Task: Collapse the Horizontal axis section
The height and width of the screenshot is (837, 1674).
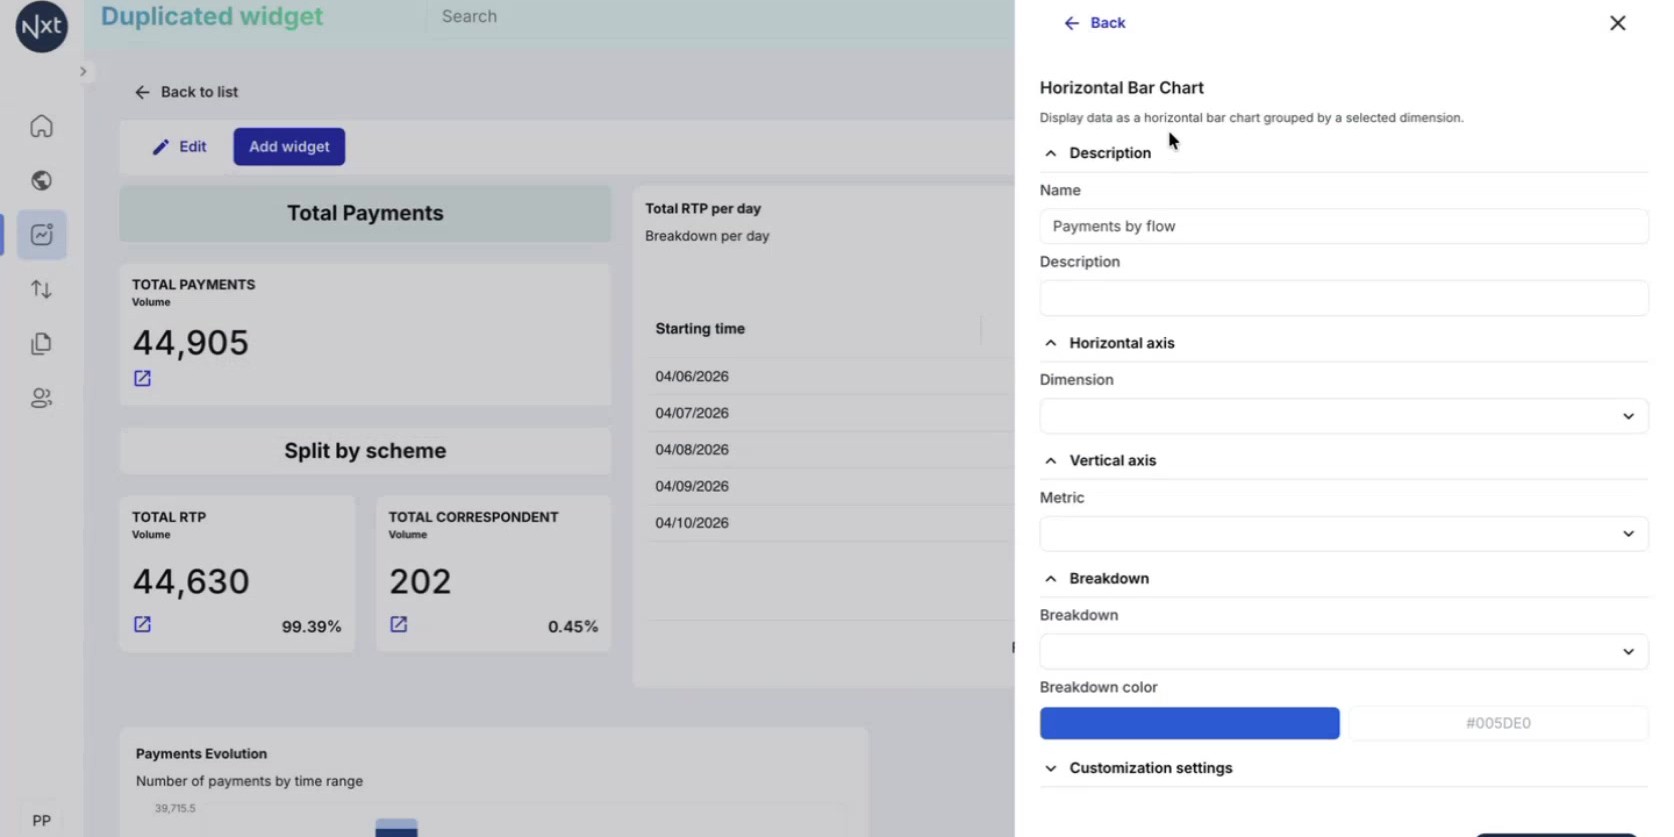Action: 1050,343
